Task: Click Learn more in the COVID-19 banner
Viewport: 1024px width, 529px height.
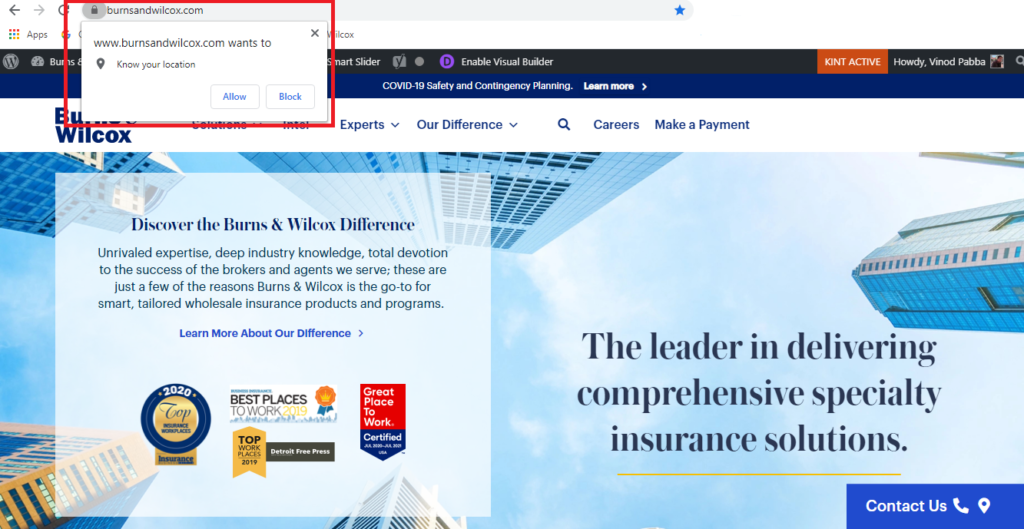Action: [x=615, y=86]
